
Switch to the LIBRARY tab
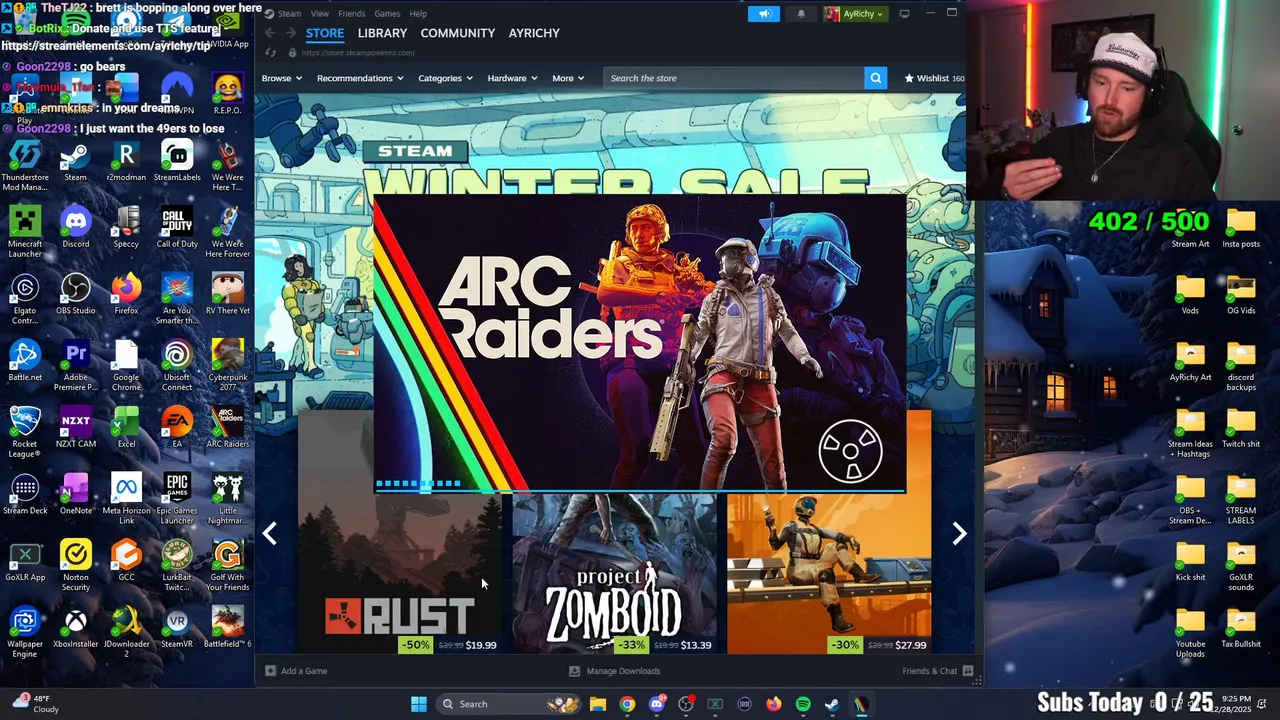382,33
